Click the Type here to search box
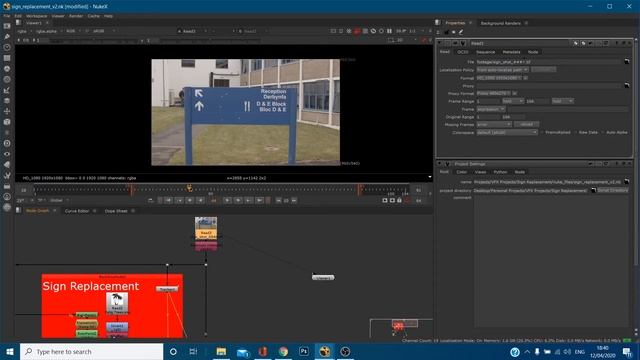 91,351
